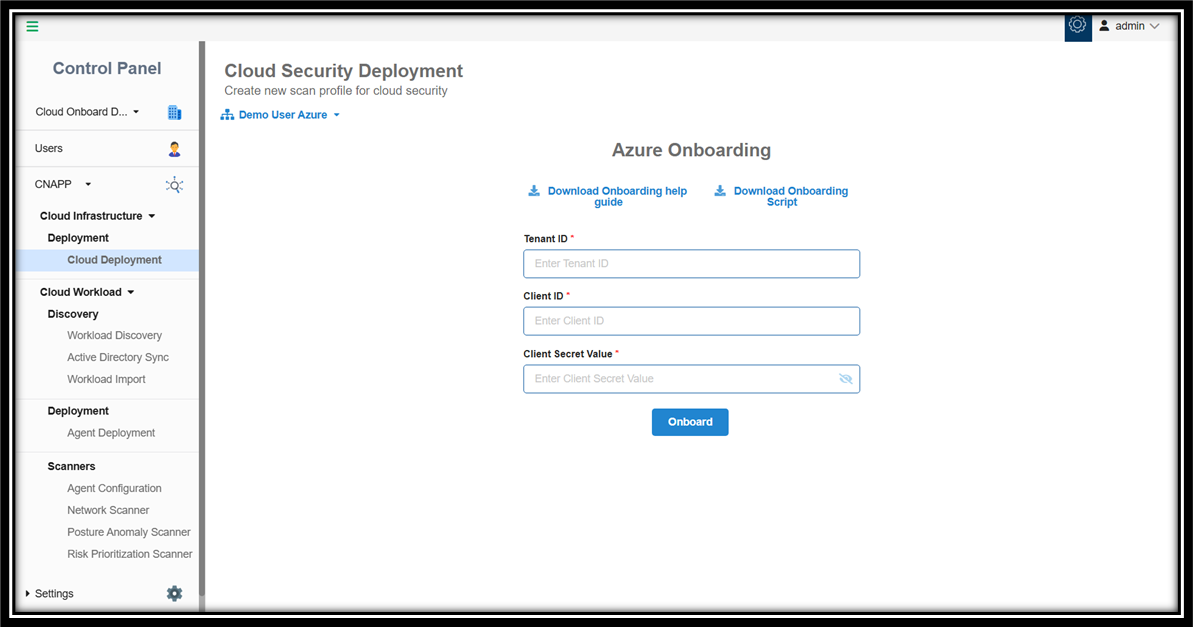Open Workload Import

106,380
